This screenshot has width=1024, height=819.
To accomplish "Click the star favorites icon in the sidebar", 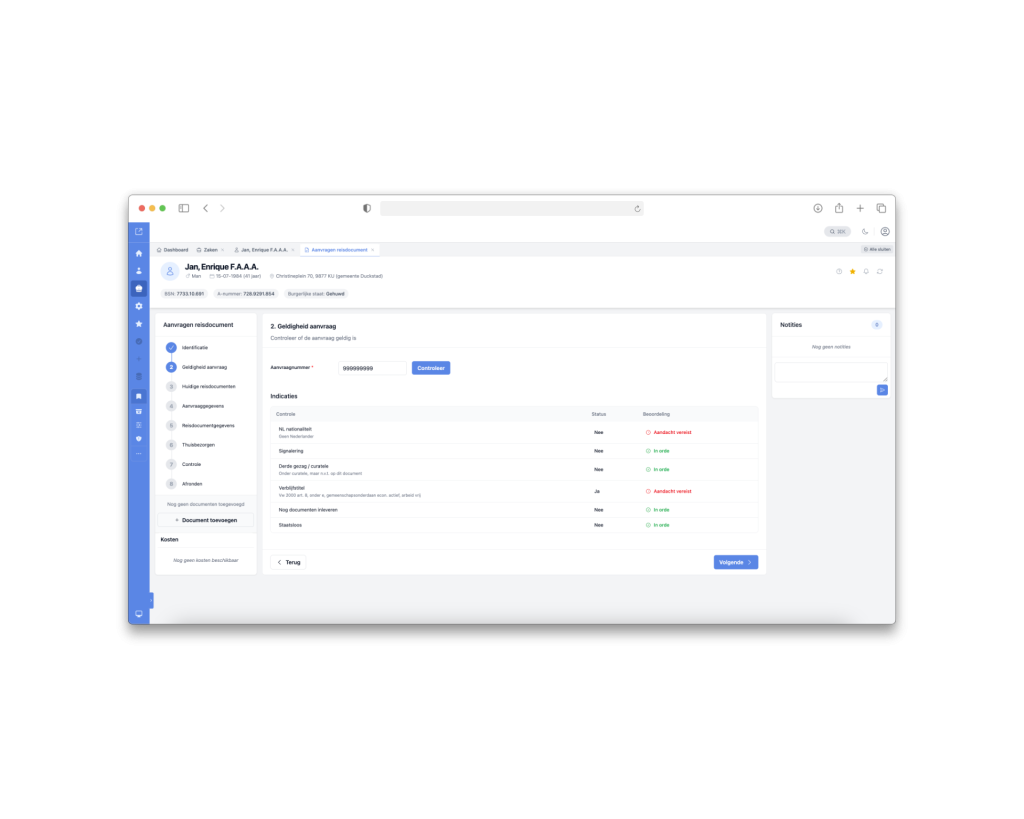I will click(139, 324).
